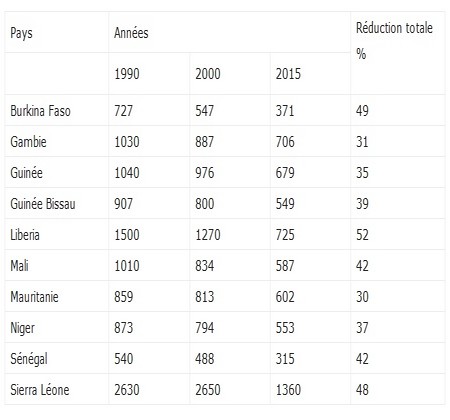This screenshot has width=450, height=420.
Task: Select the Mauritanie country cell
Action: [x=34, y=297]
